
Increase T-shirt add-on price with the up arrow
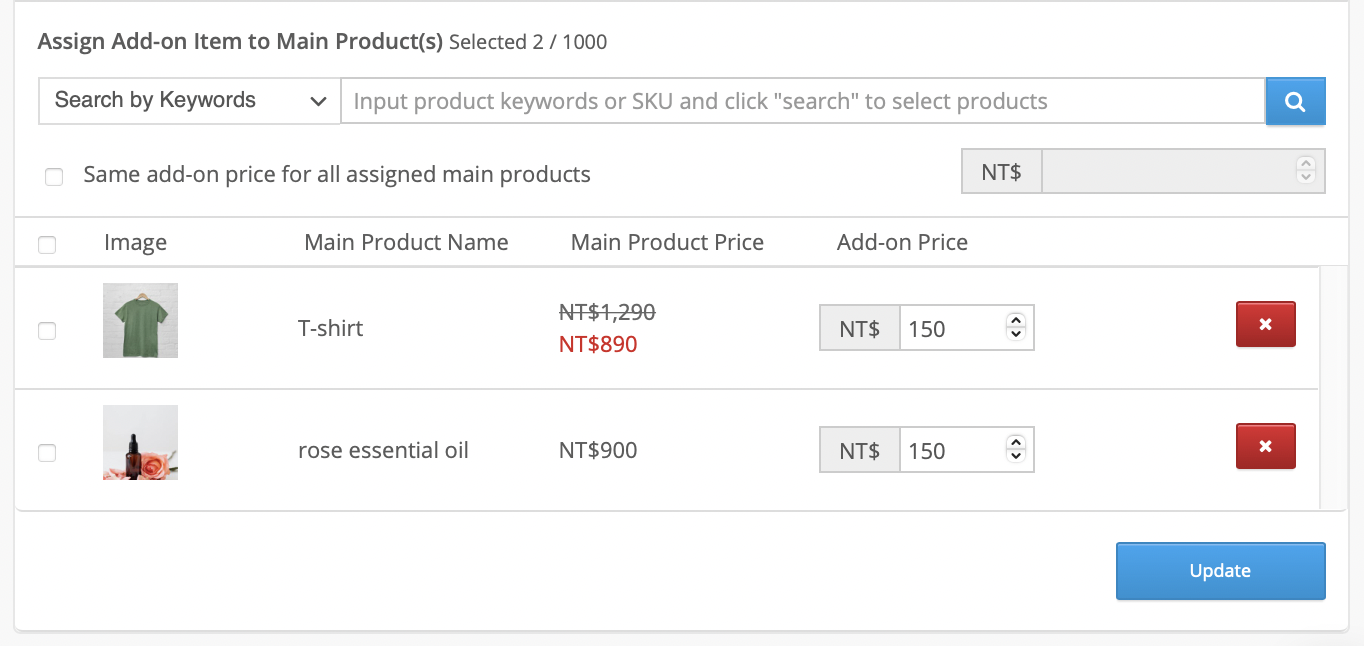[1016, 321]
